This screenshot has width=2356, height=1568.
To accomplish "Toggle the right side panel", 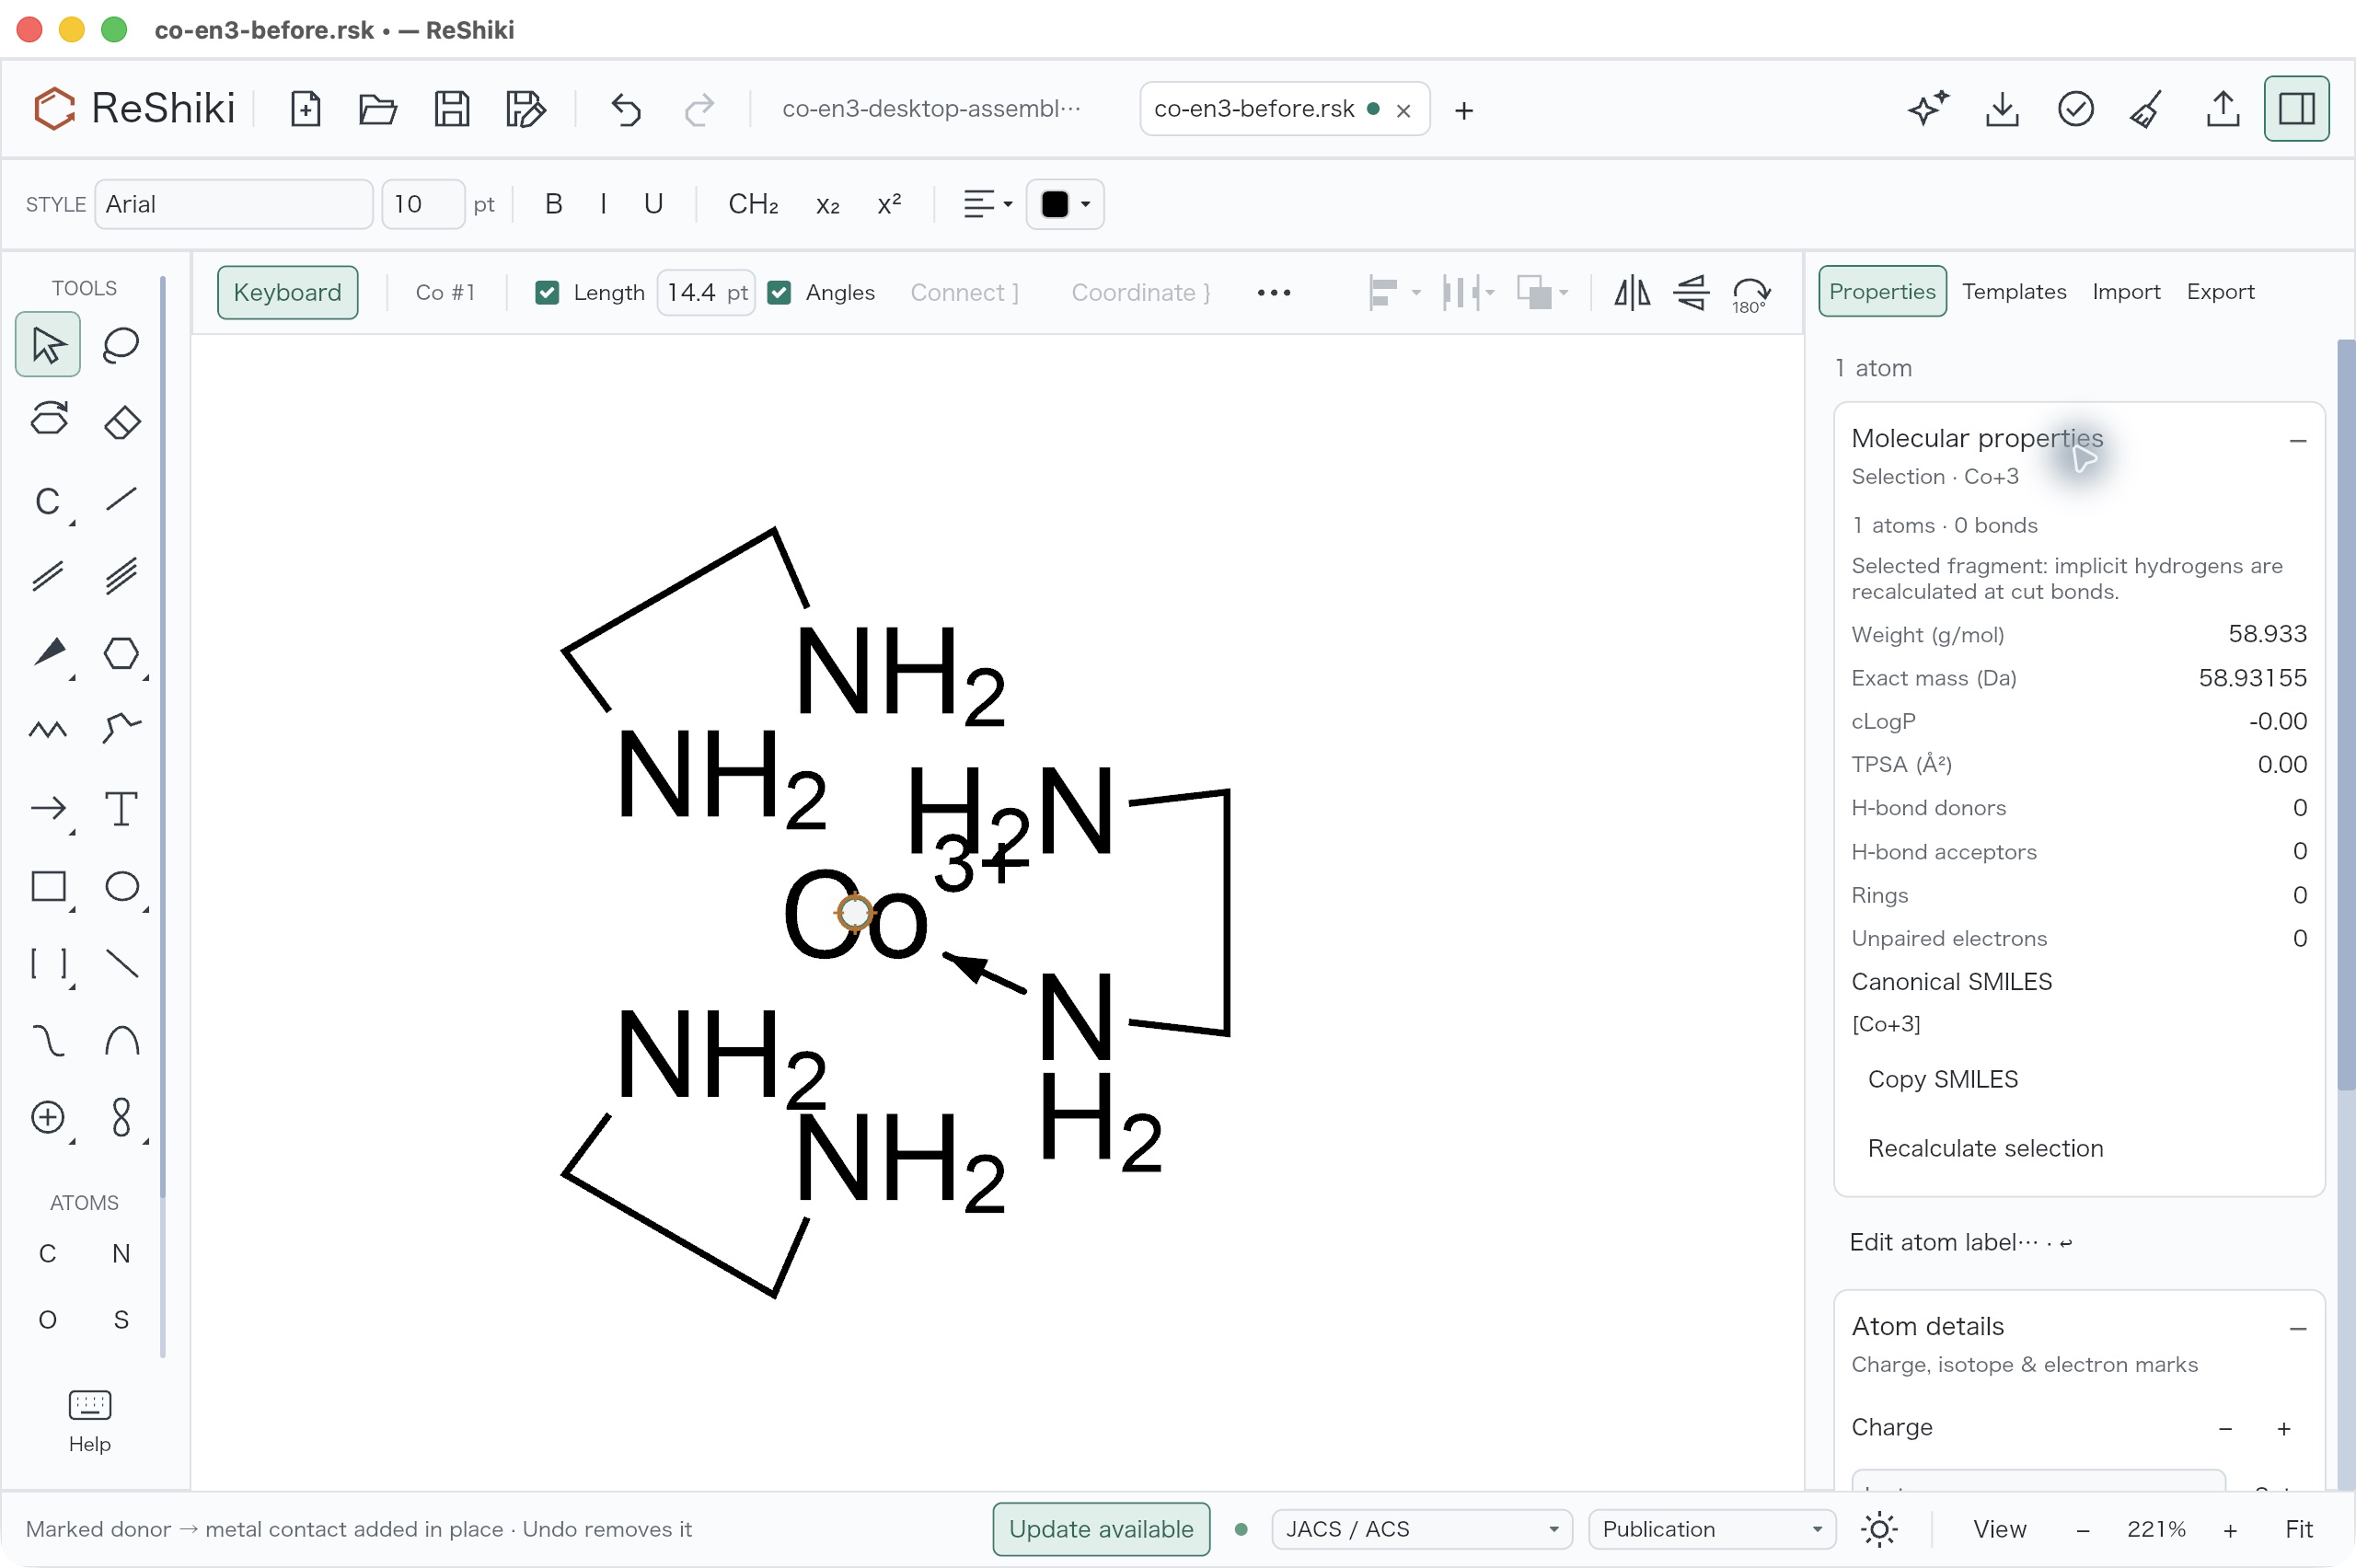I will pos(2295,108).
